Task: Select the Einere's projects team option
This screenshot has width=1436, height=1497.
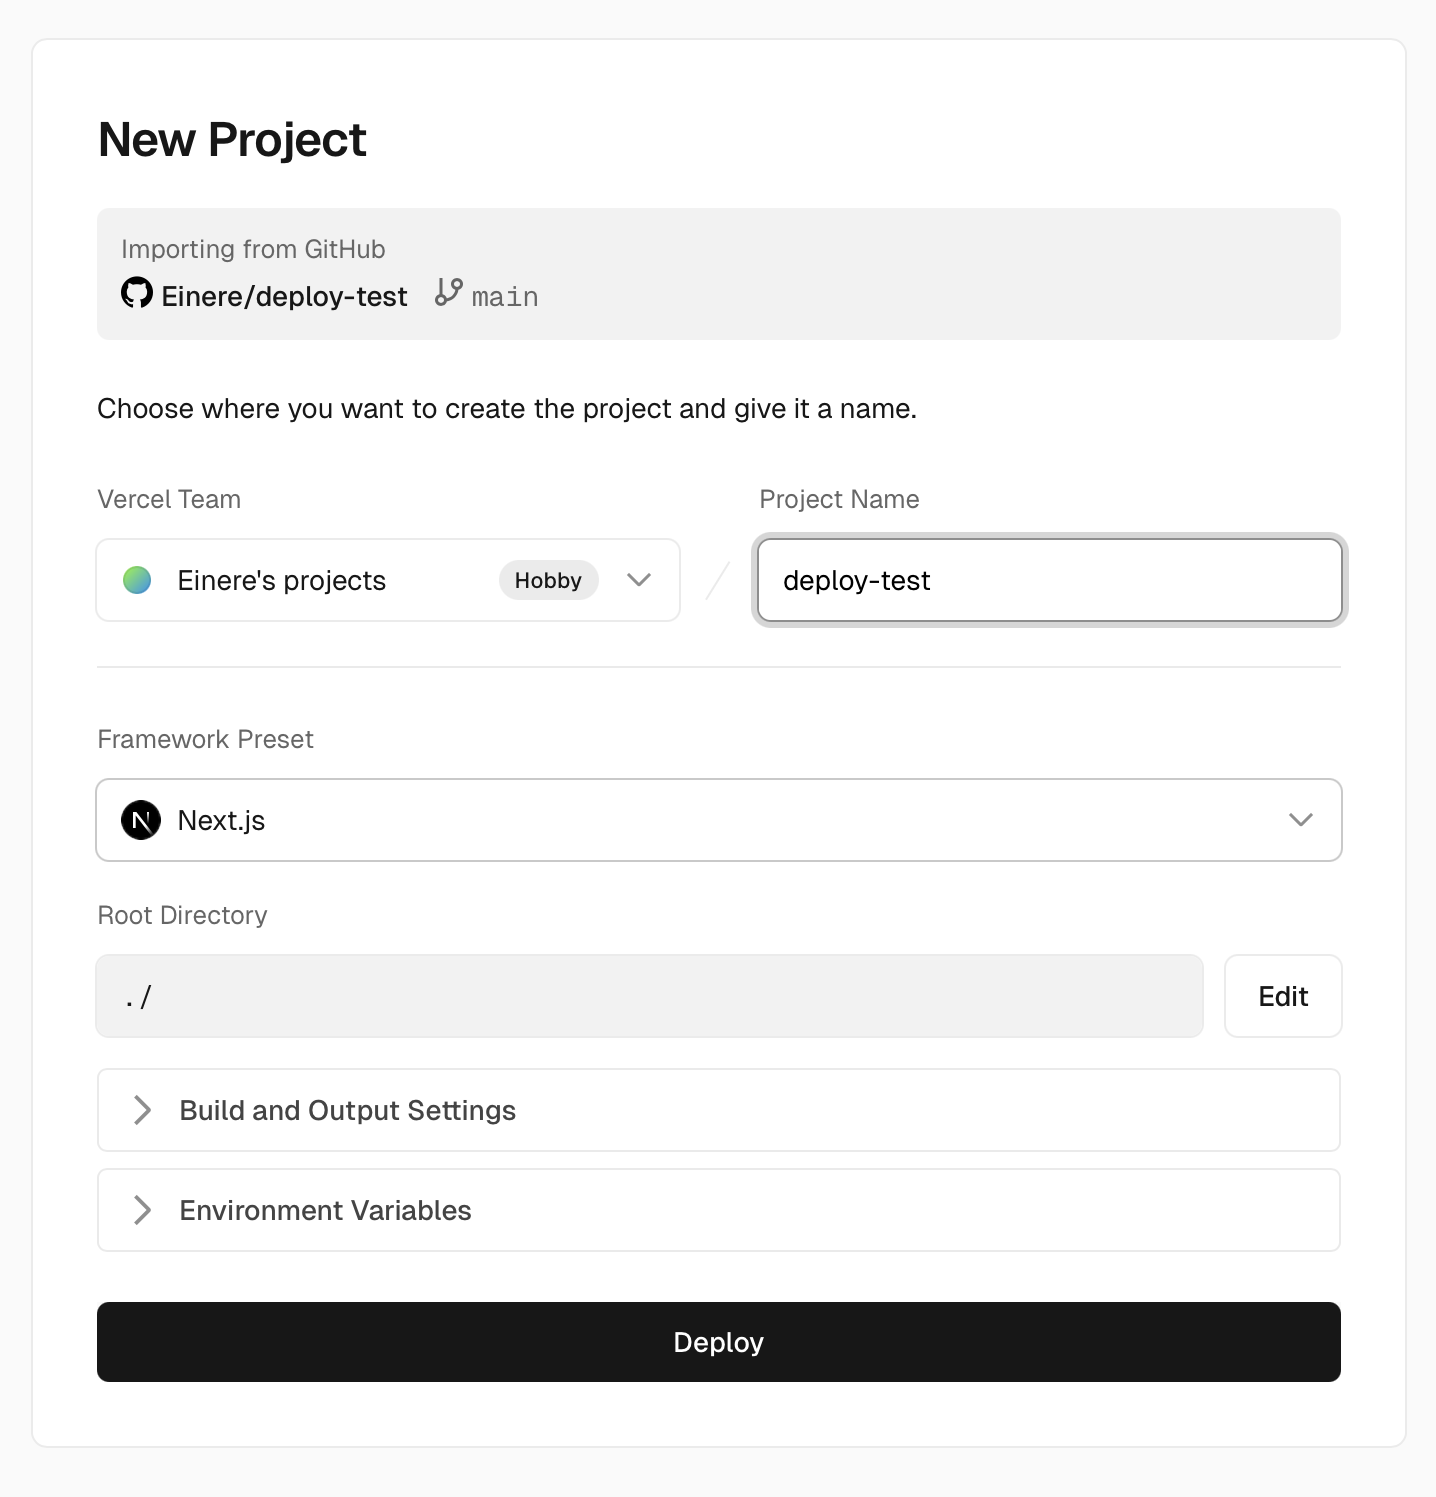Action: (281, 580)
